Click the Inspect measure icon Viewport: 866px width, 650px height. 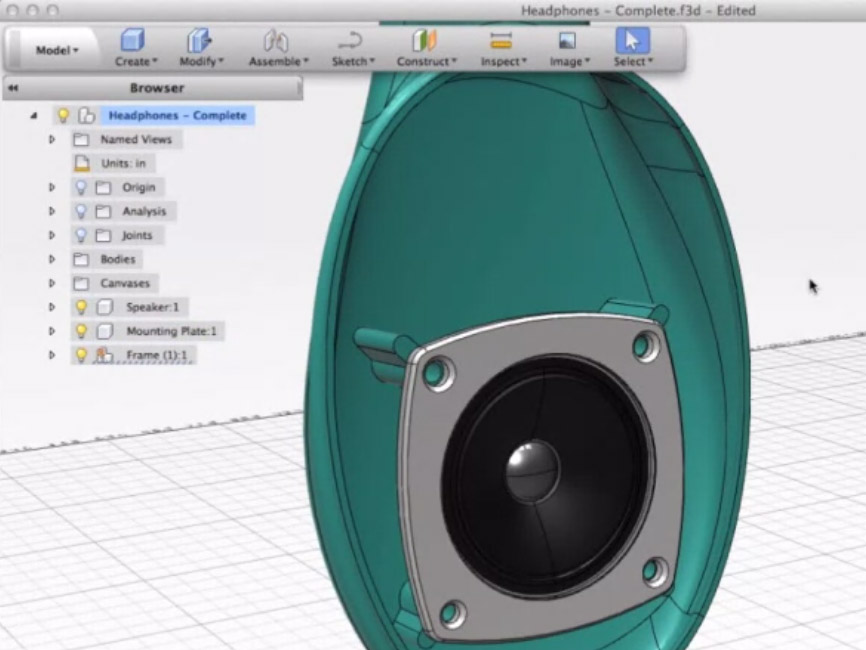pos(500,42)
